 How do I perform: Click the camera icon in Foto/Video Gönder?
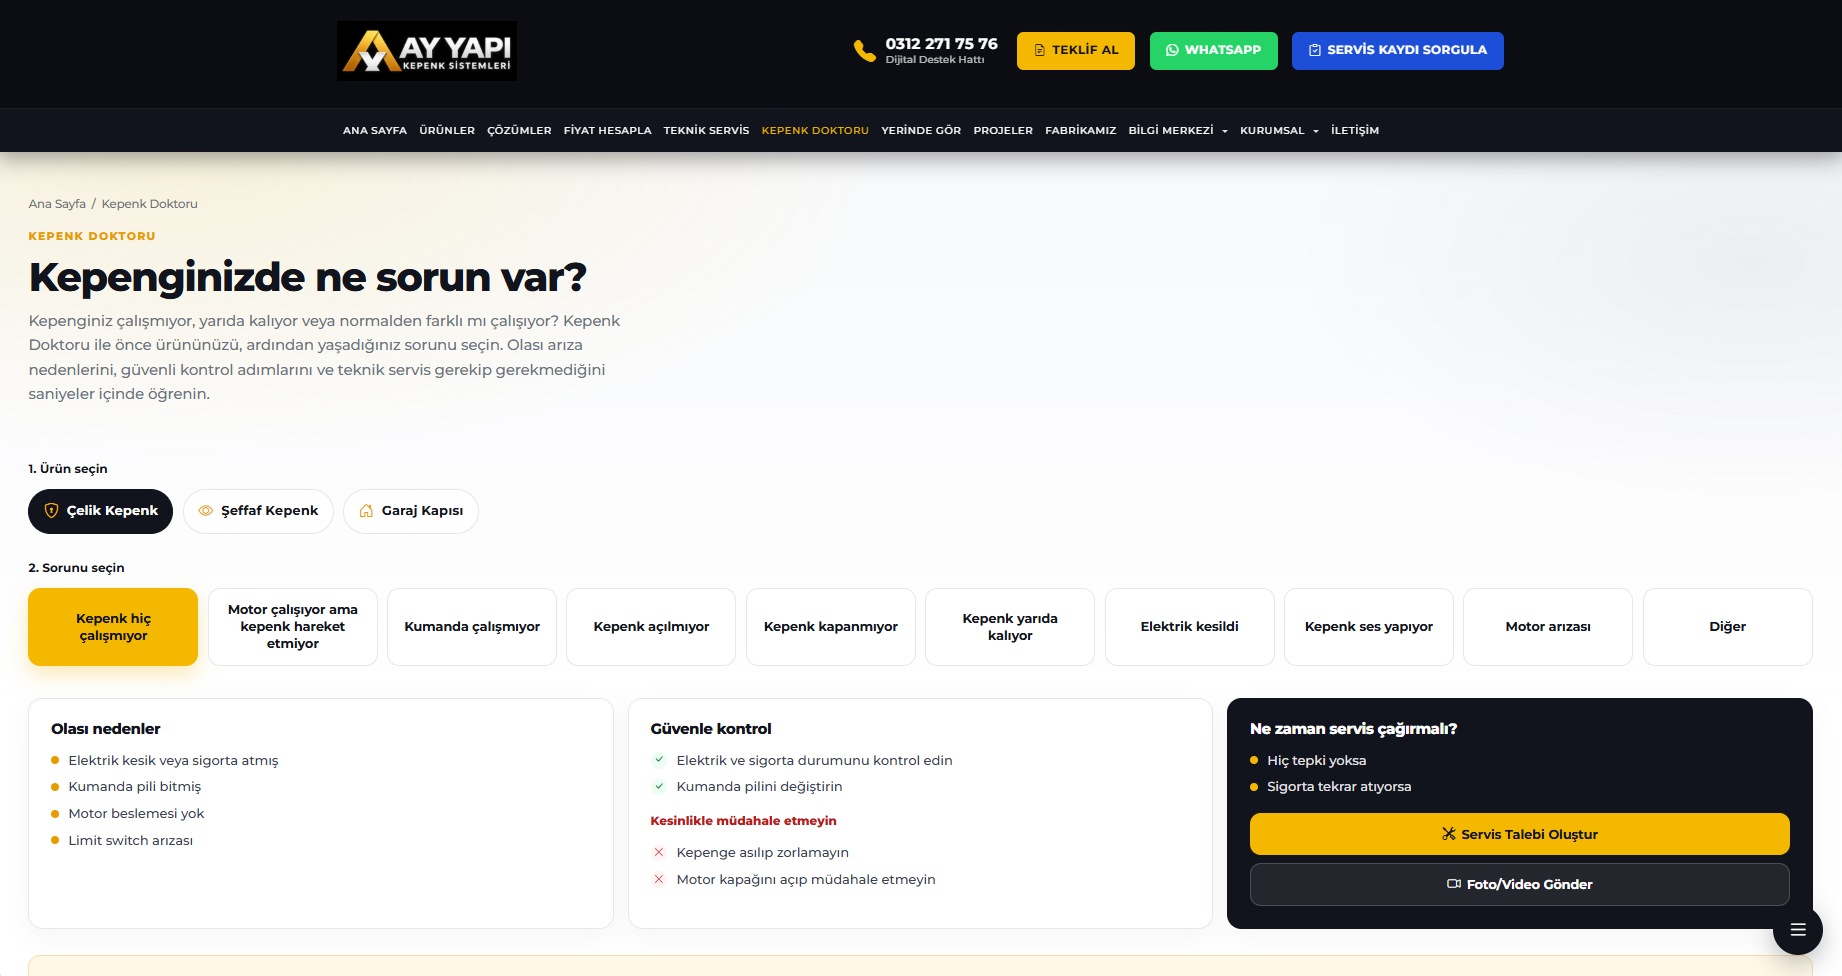click(1454, 884)
